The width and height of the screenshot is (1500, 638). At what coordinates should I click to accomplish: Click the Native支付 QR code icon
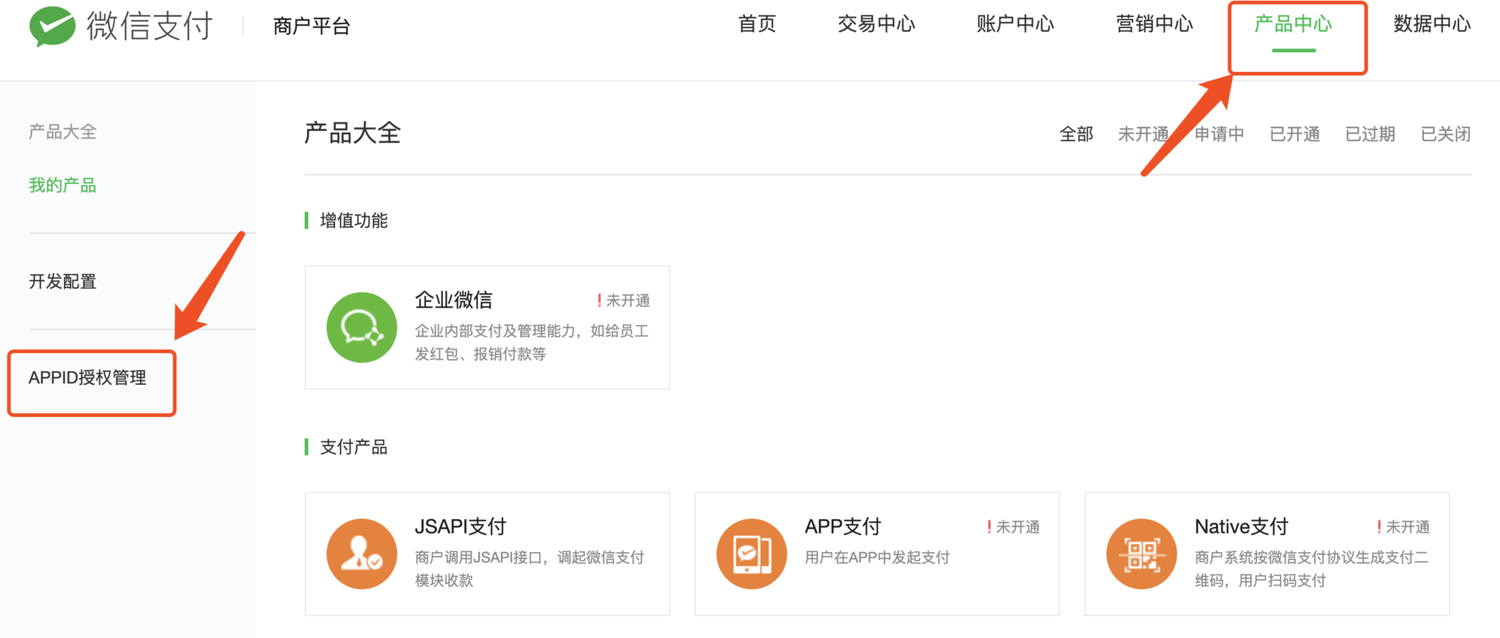(1141, 554)
